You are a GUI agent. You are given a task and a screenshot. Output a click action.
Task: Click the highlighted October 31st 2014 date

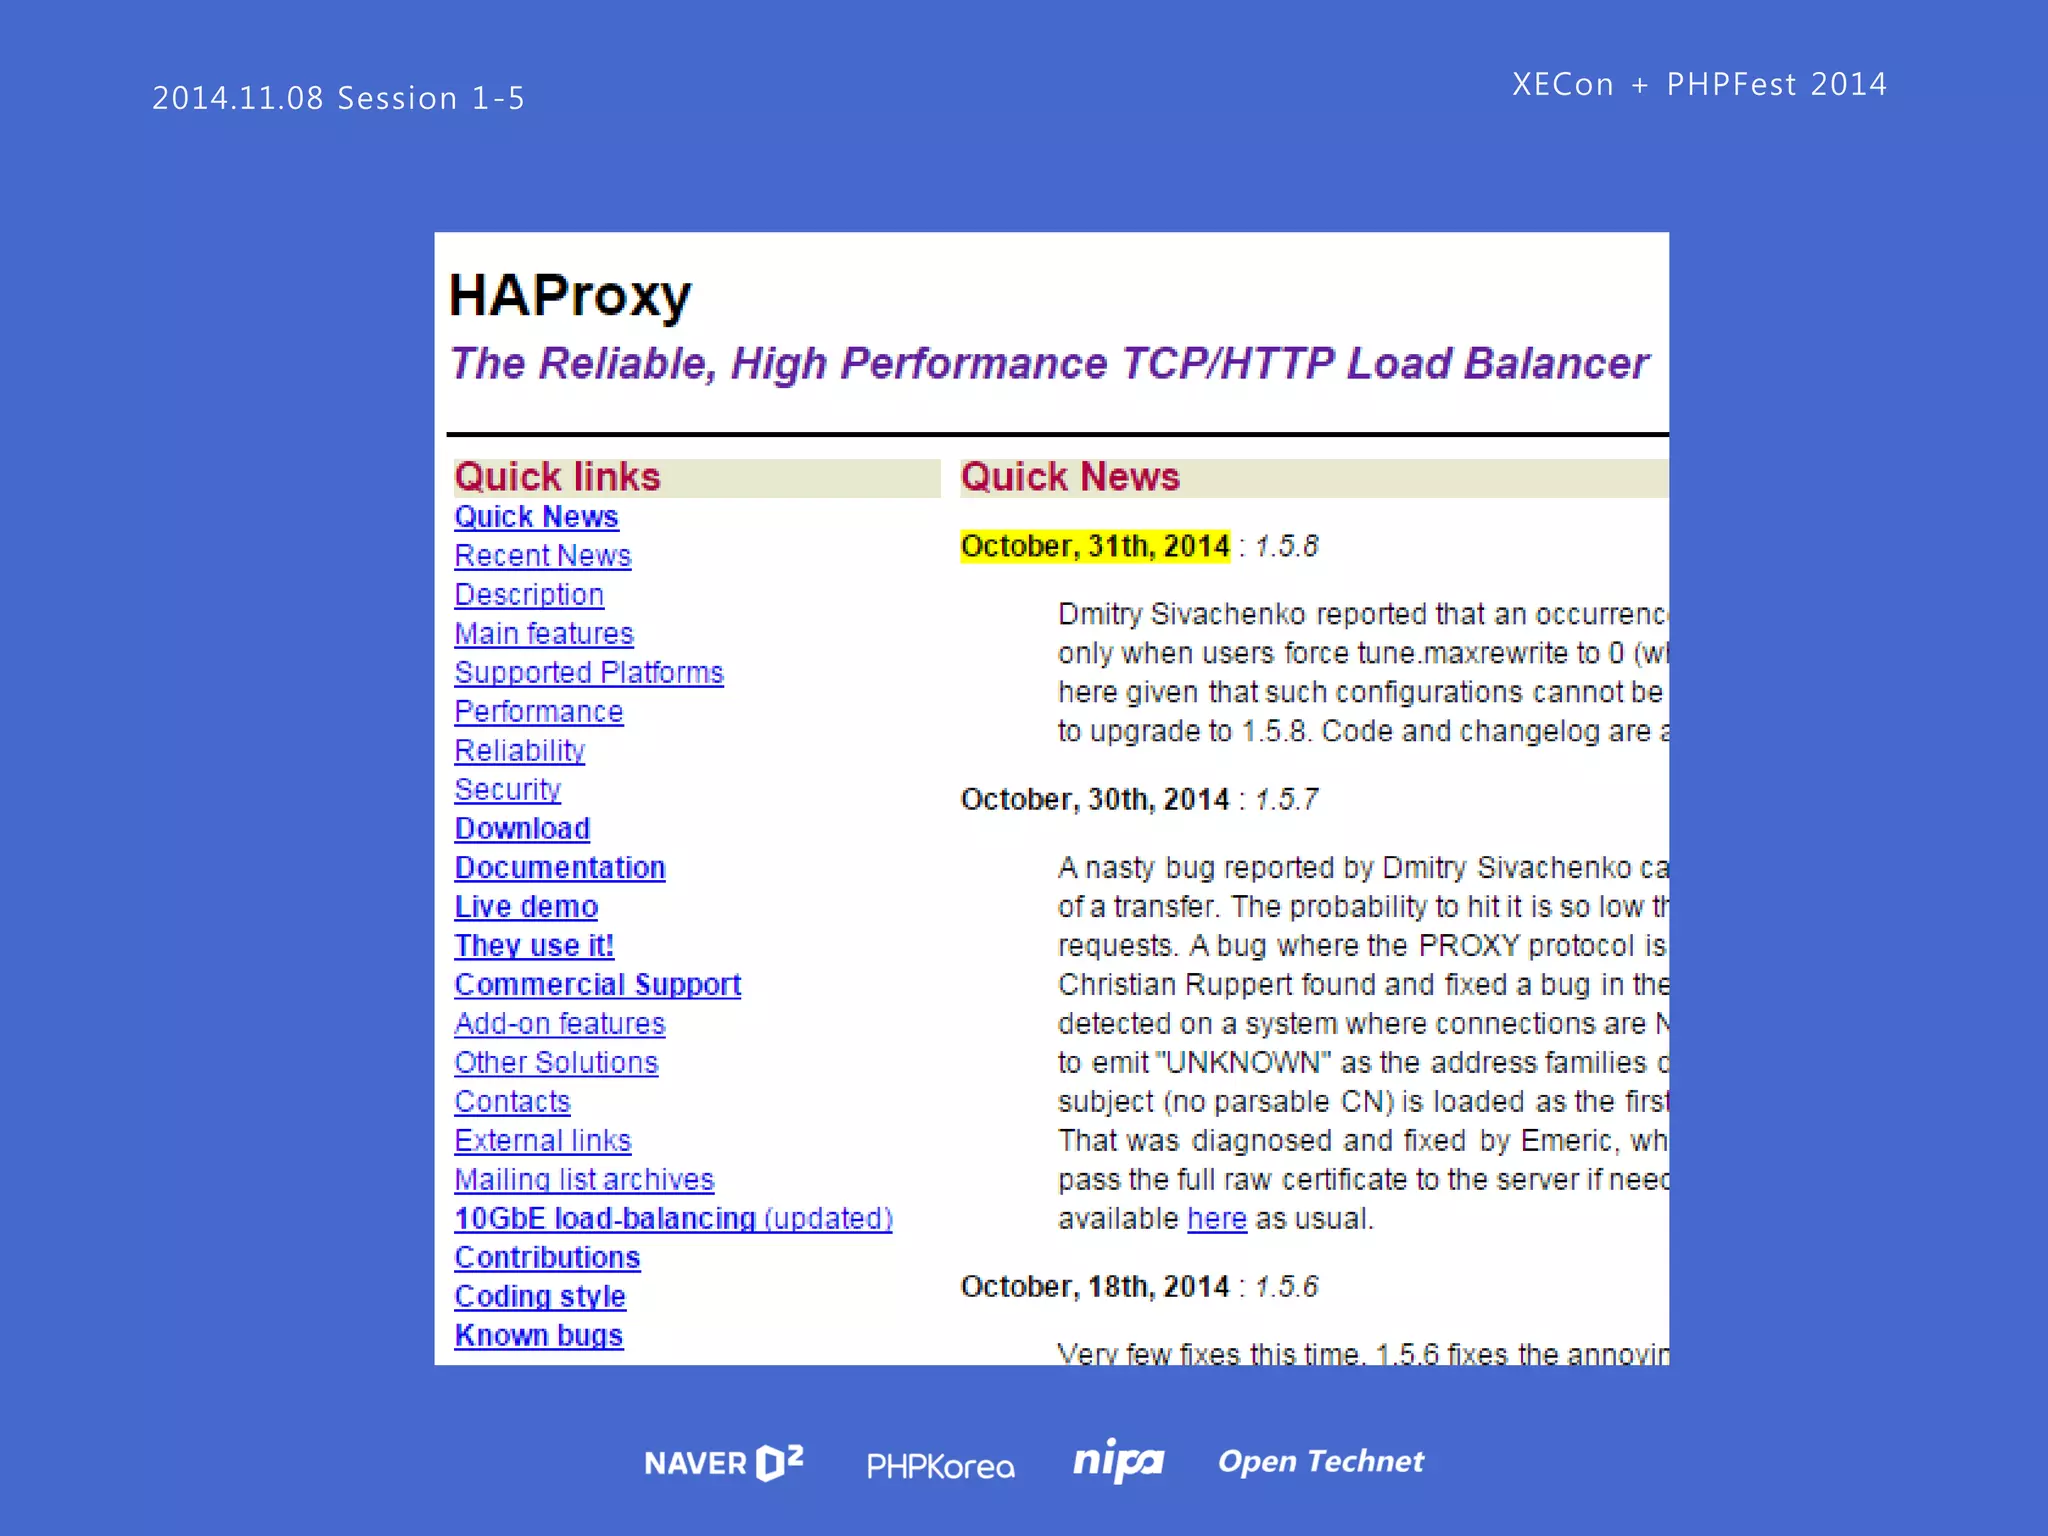(x=1094, y=546)
